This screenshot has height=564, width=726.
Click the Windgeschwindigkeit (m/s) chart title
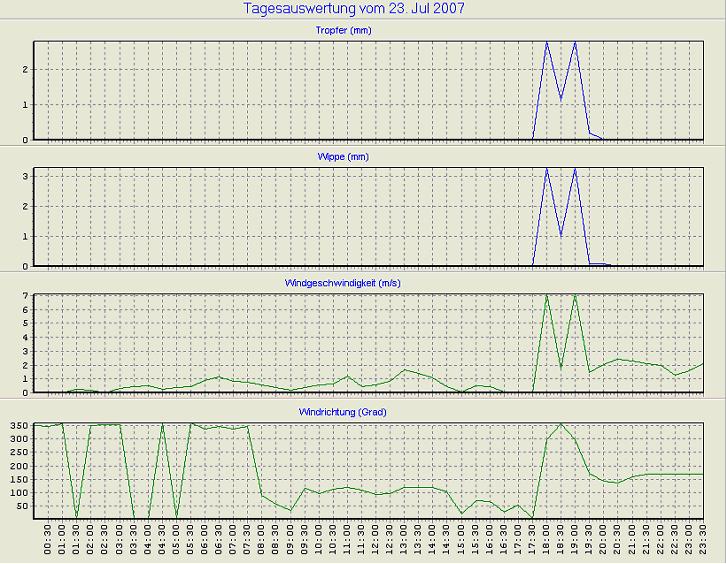[368, 284]
